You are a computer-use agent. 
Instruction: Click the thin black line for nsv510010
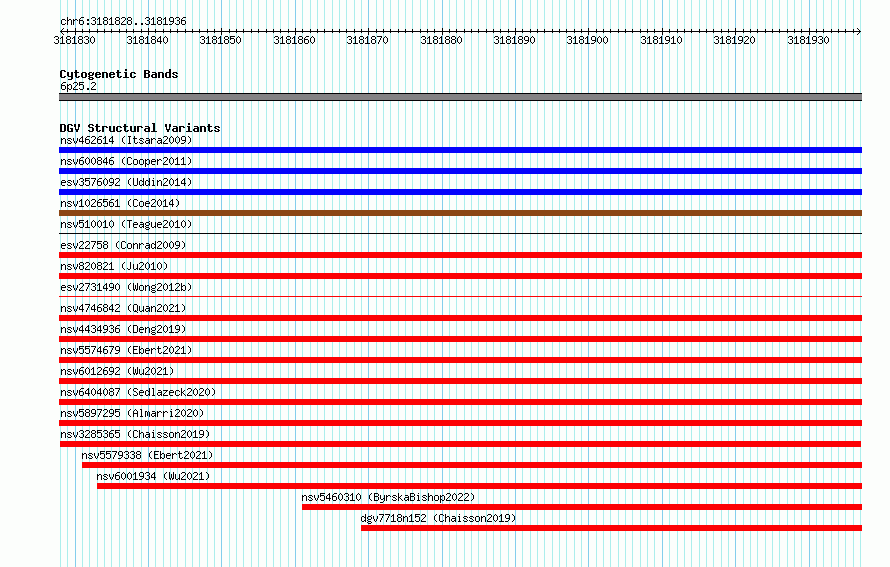tap(460, 233)
